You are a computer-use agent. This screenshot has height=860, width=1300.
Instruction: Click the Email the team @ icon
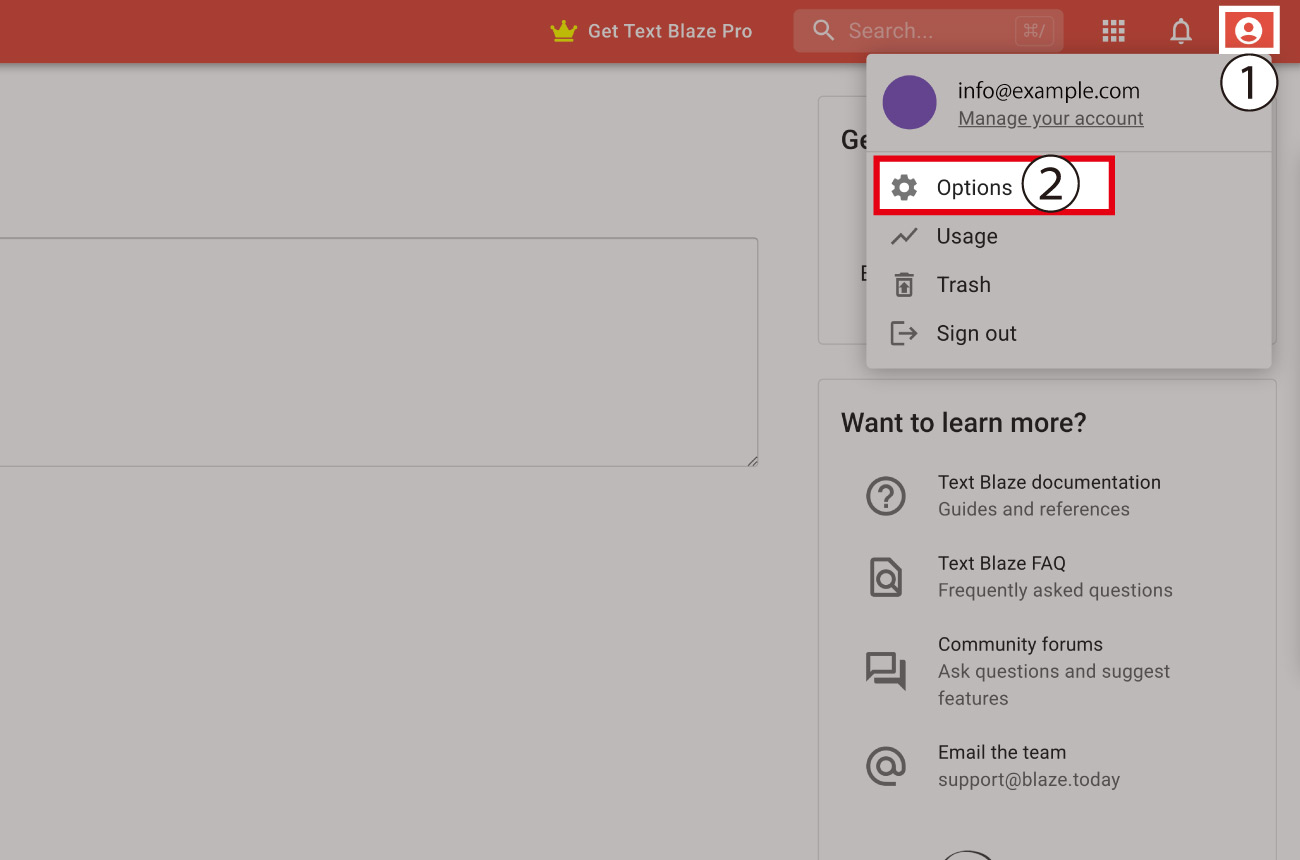pos(886,766)
